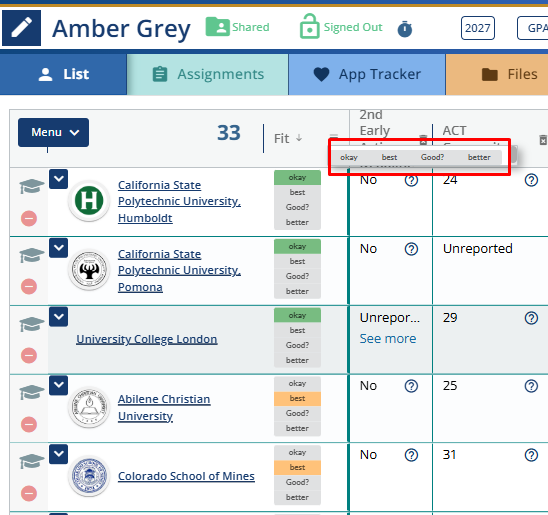Viewport: 548px width, 515px height.
Task: Switch to the List tab
Action: click(x=63, y=74)
